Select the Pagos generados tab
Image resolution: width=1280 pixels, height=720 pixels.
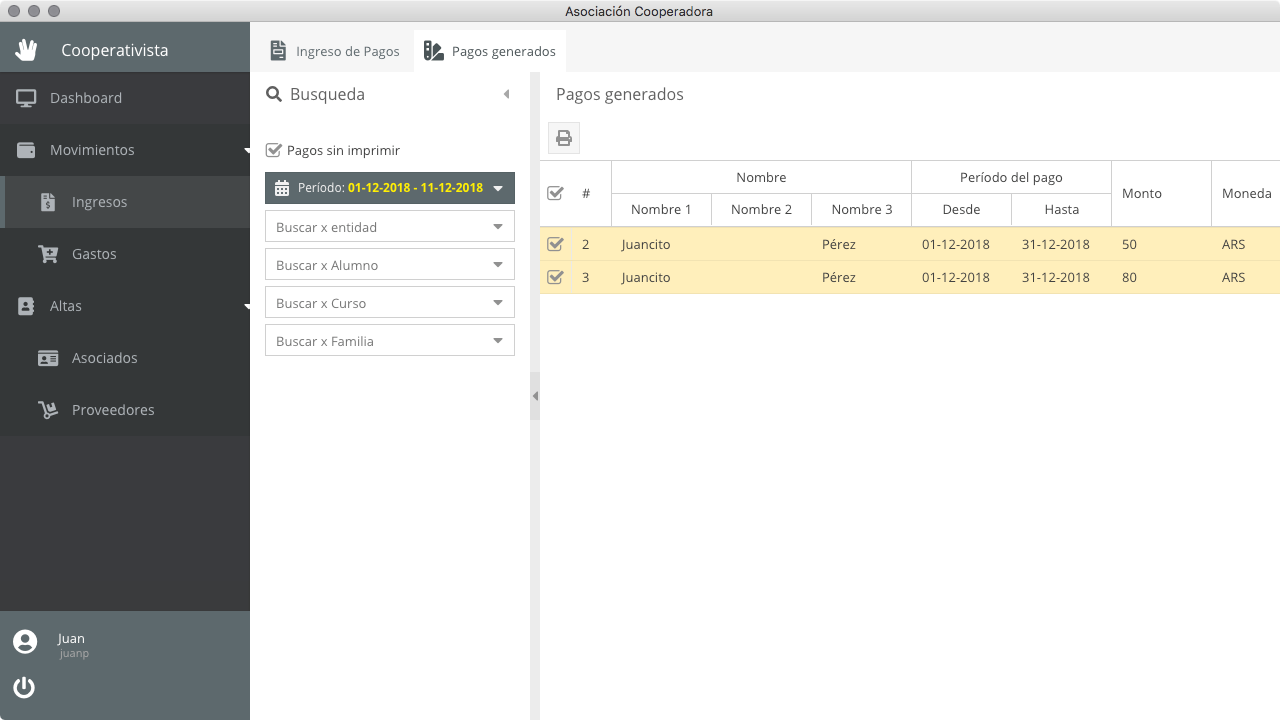[x=490, y=51]
